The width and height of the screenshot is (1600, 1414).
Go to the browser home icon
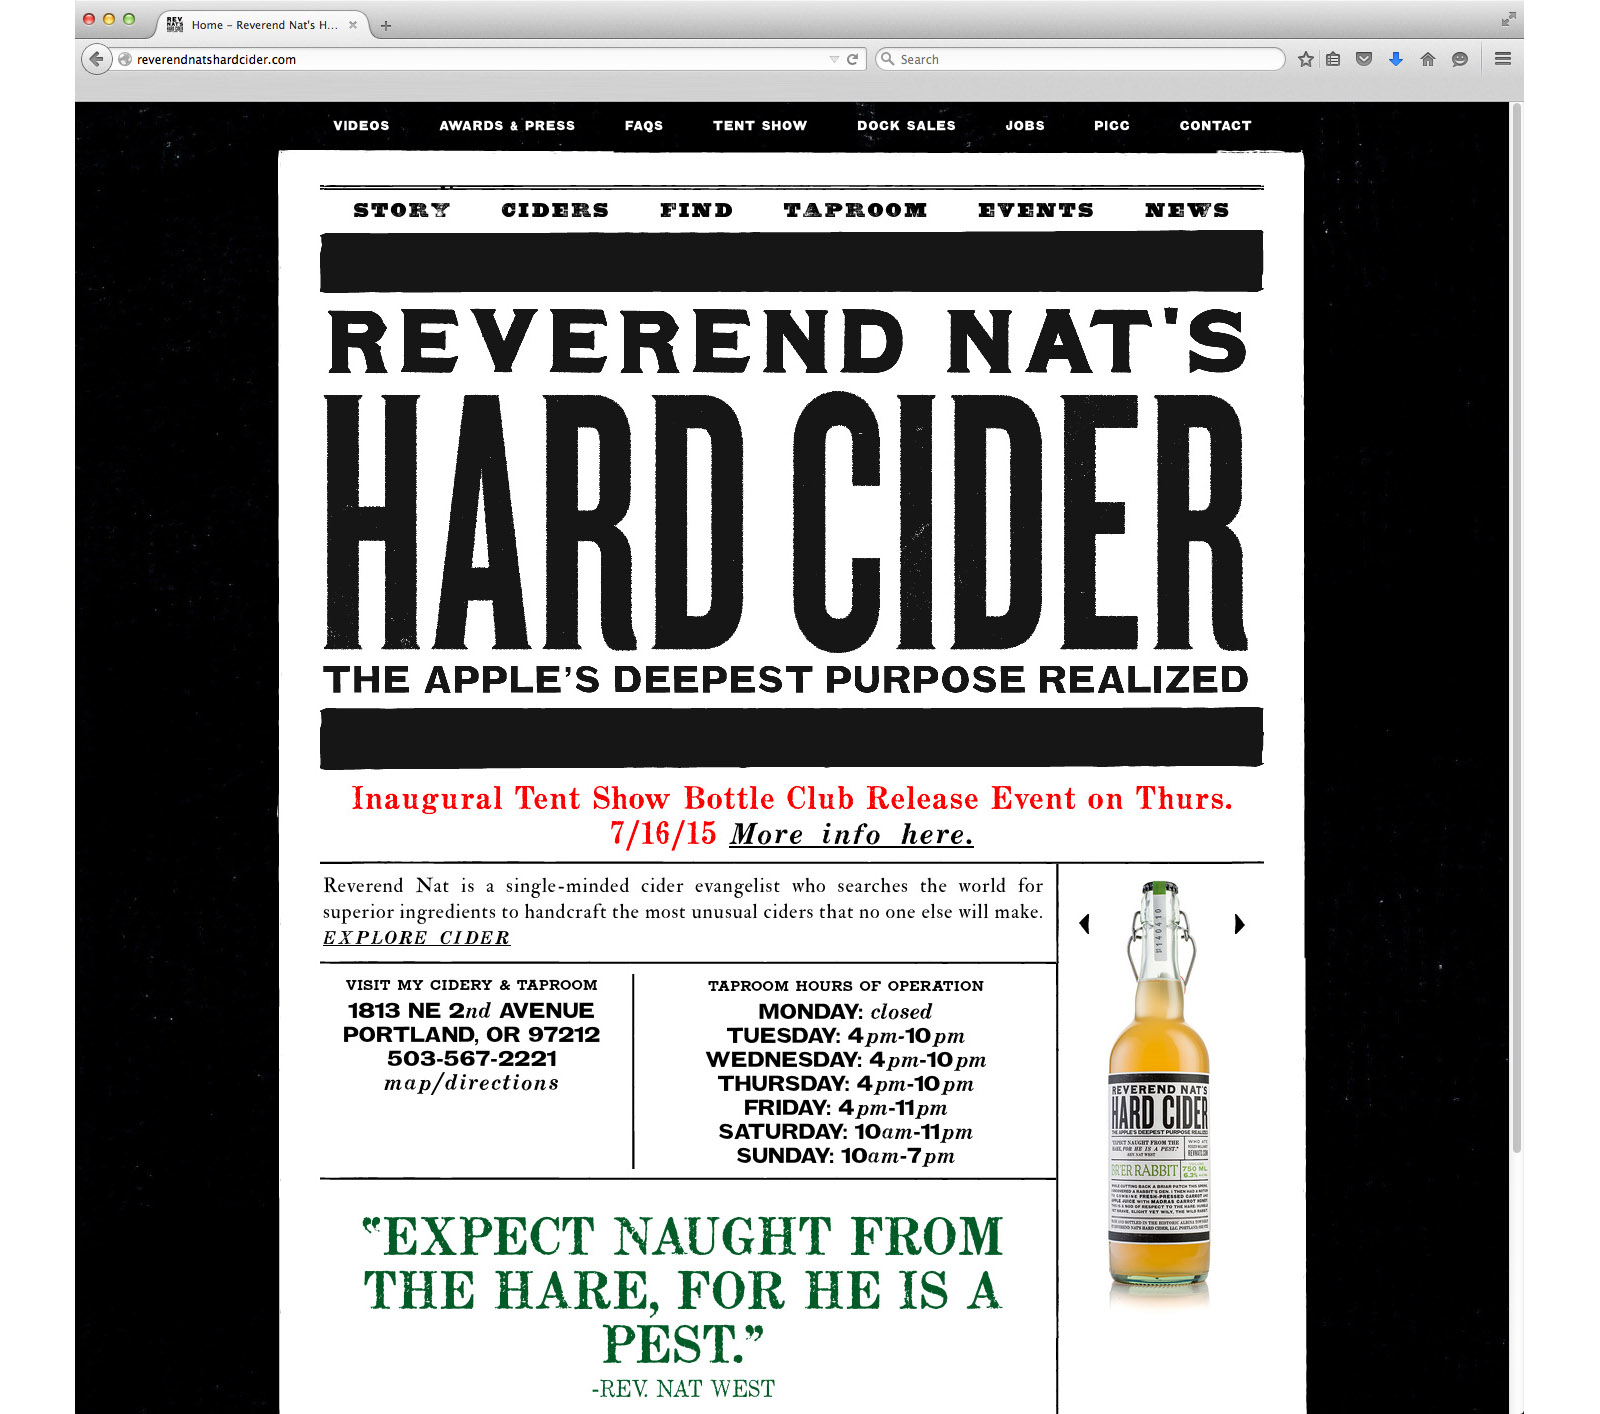point(1428,59)
